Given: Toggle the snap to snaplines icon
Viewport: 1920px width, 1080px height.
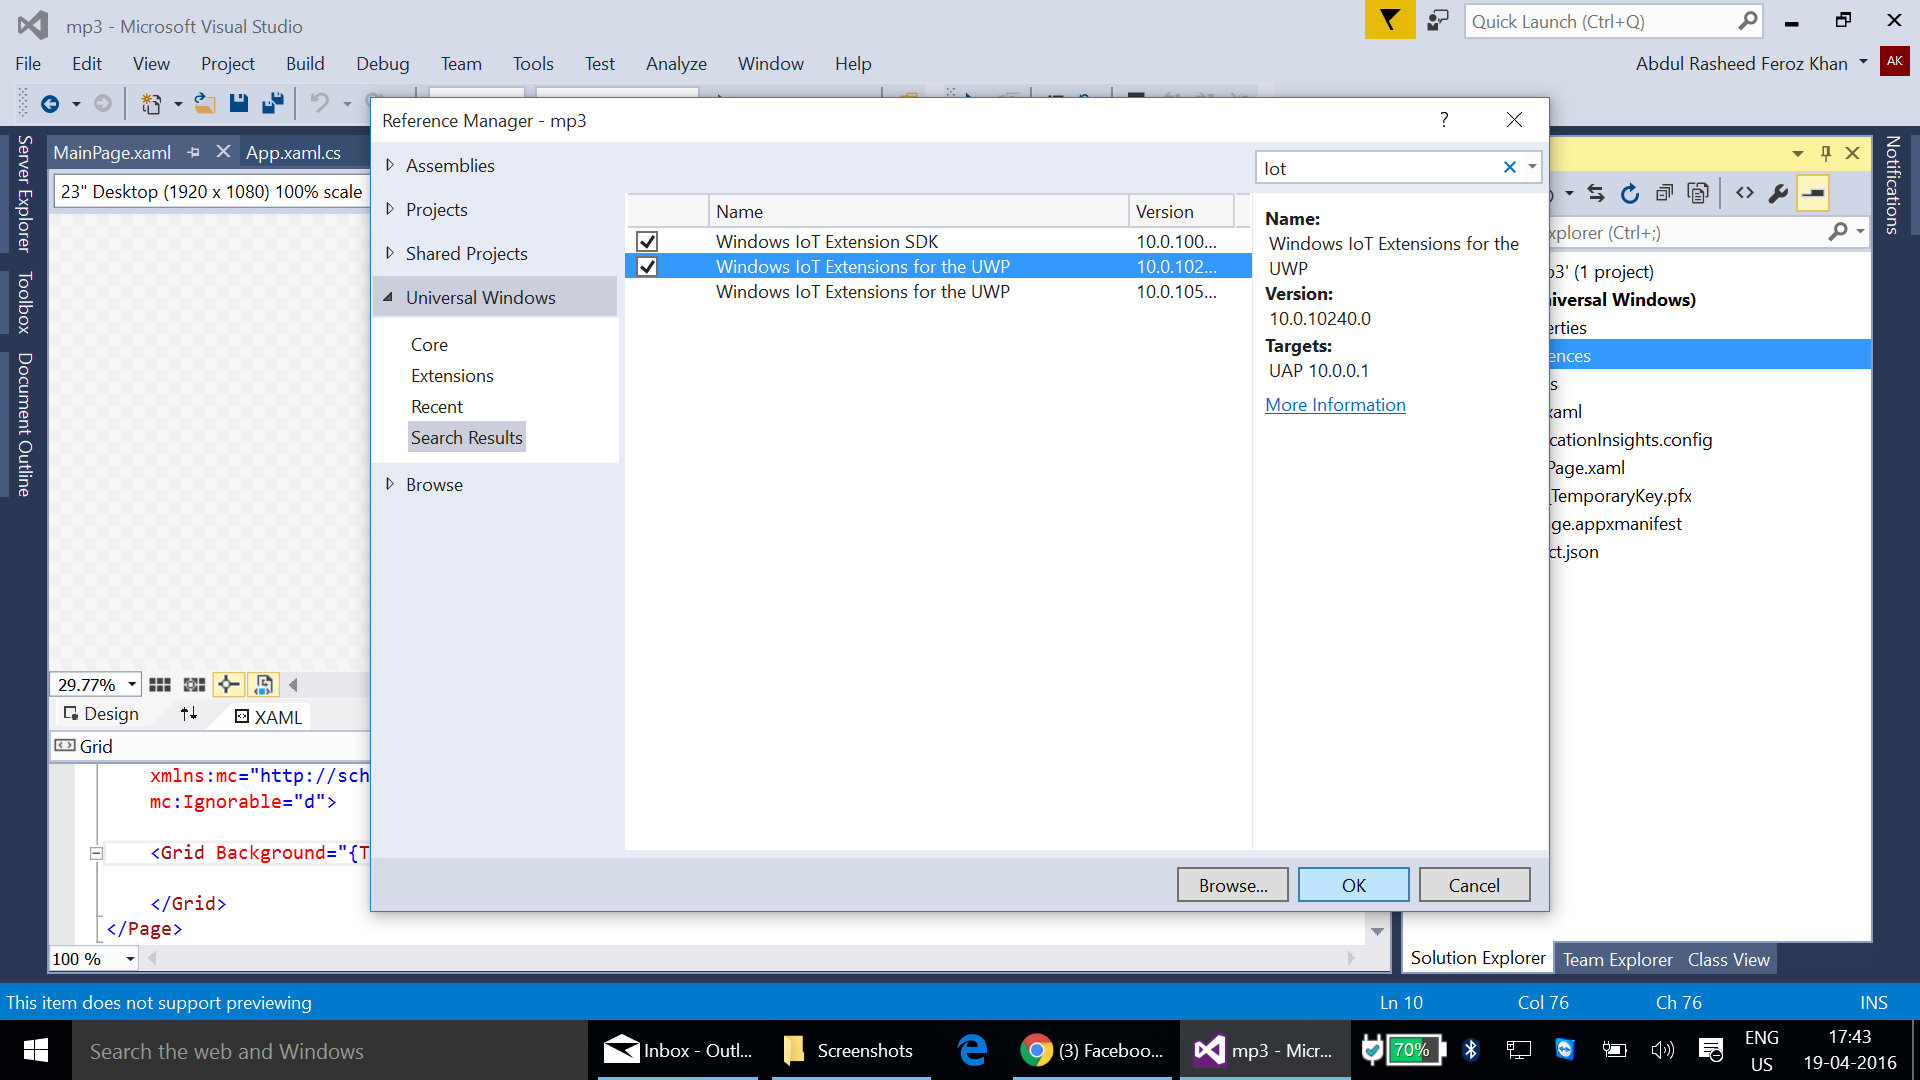Looking at the screenshot, I should tap(228, 685).
